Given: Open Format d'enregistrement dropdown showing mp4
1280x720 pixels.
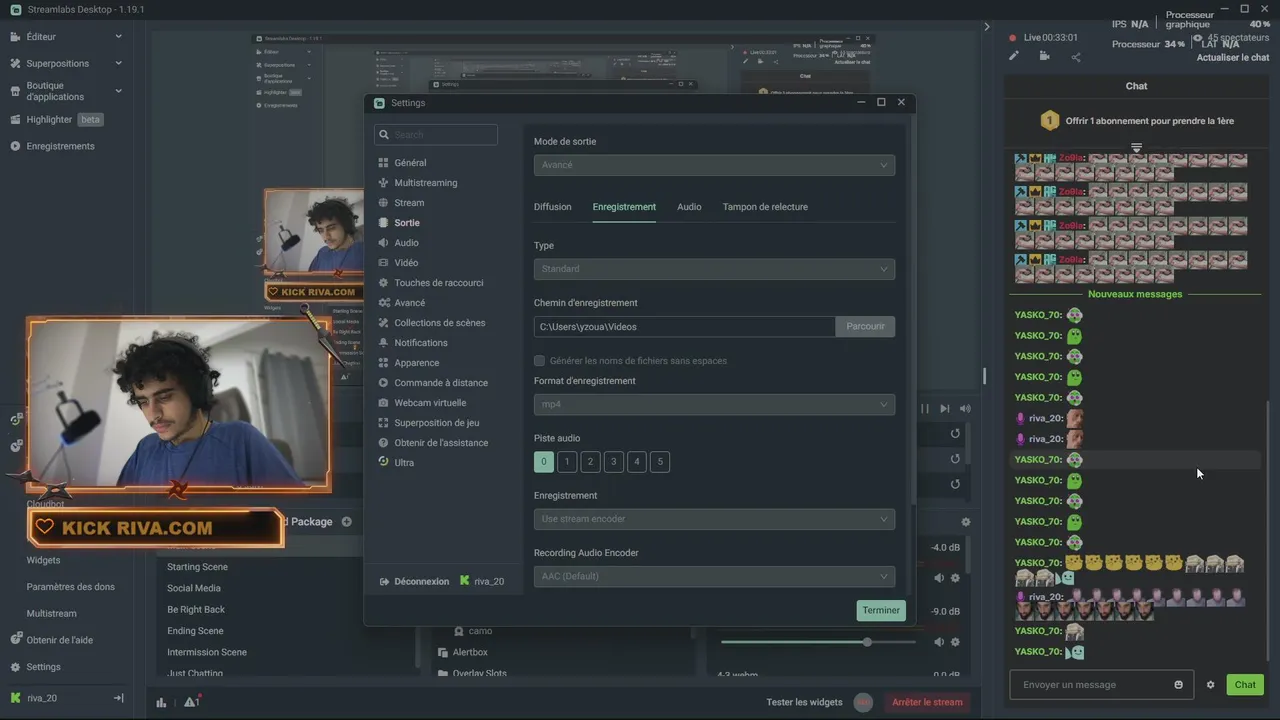Looking at the screenshot, I should tap(714, 405).
